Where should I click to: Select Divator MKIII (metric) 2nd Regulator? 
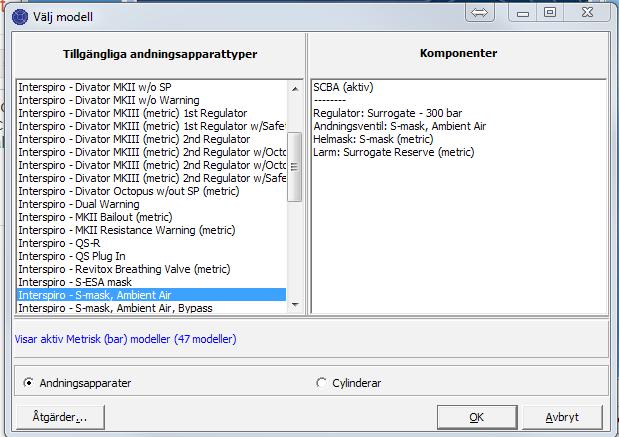[152, 139]
